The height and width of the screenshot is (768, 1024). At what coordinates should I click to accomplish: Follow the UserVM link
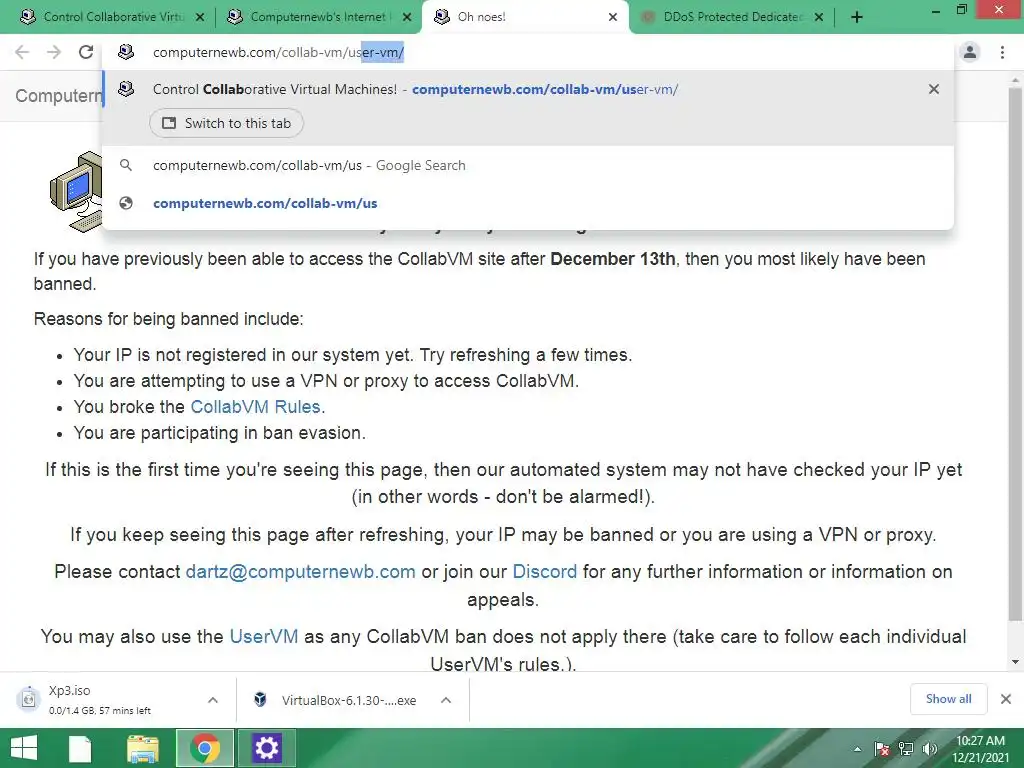point(264,637)
